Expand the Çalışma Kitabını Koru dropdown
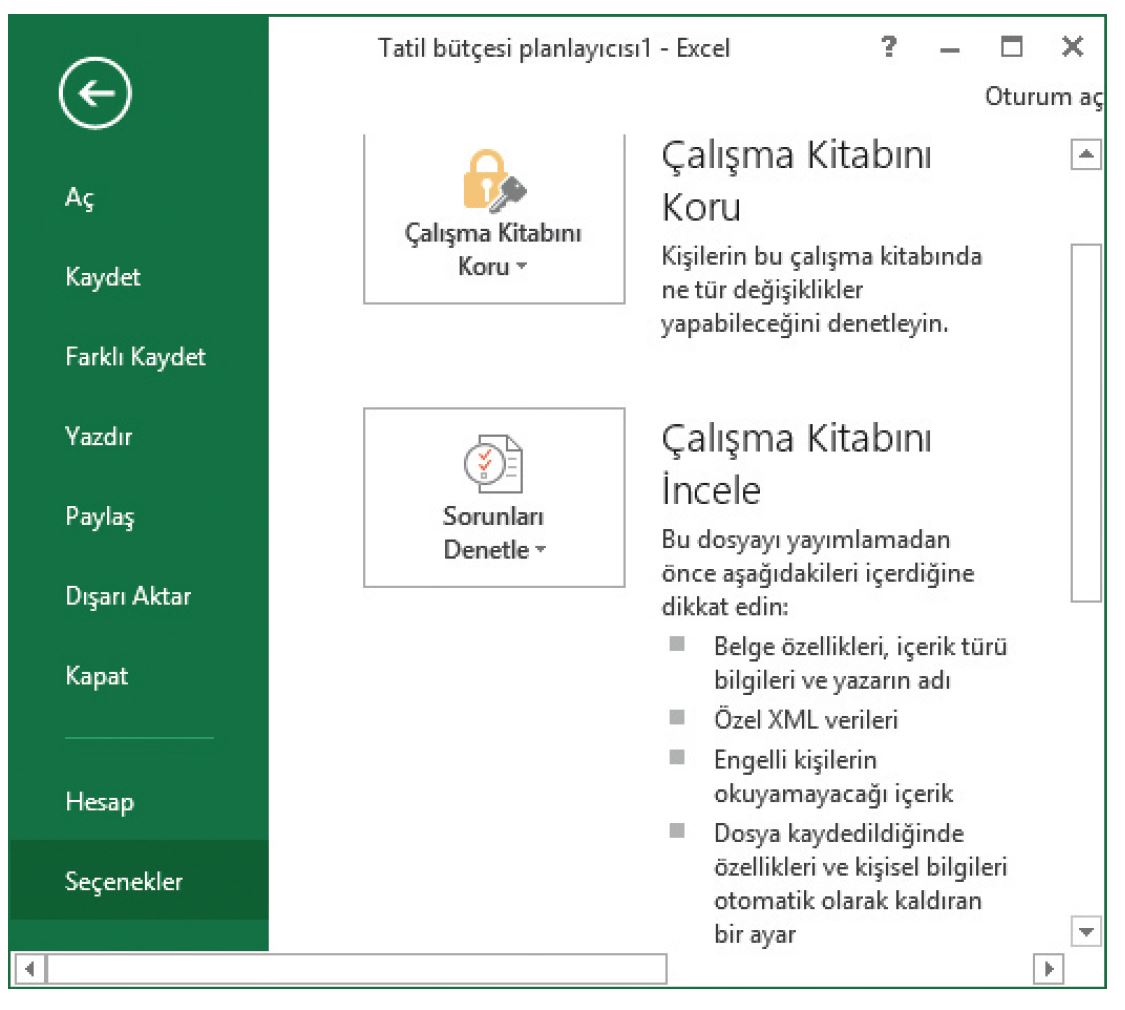 (x=494, y=250)
